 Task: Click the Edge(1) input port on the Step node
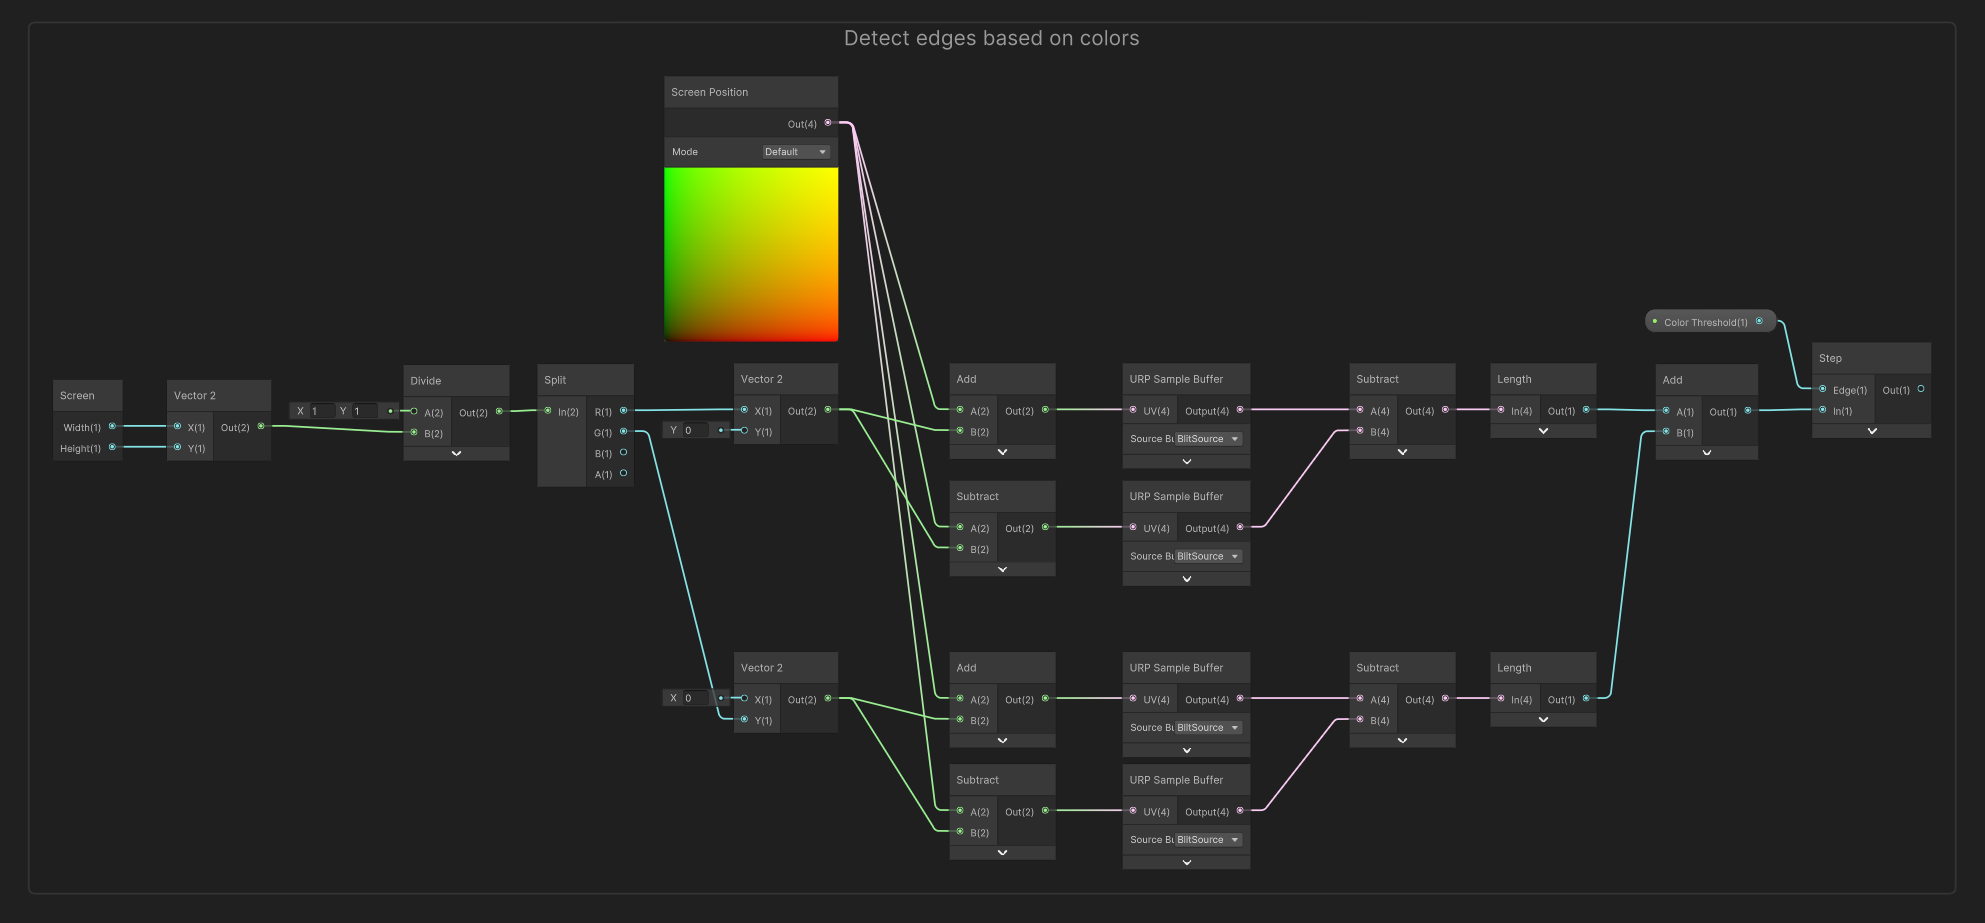(1824, 390)
